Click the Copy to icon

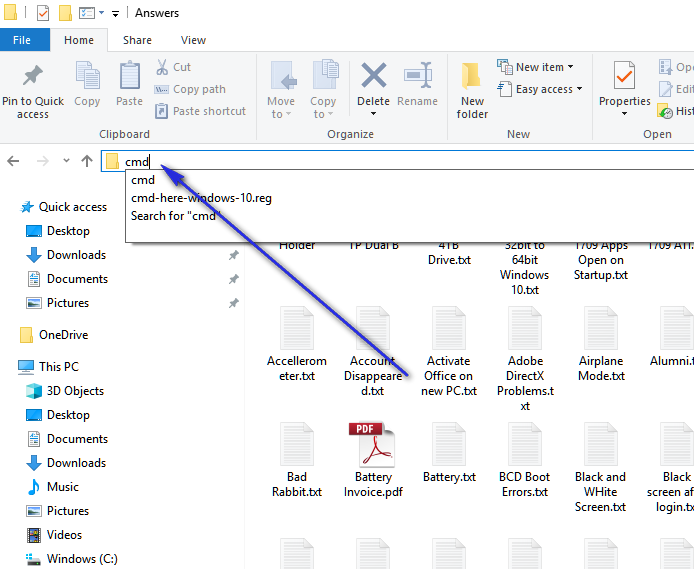(x=326, y=74)
